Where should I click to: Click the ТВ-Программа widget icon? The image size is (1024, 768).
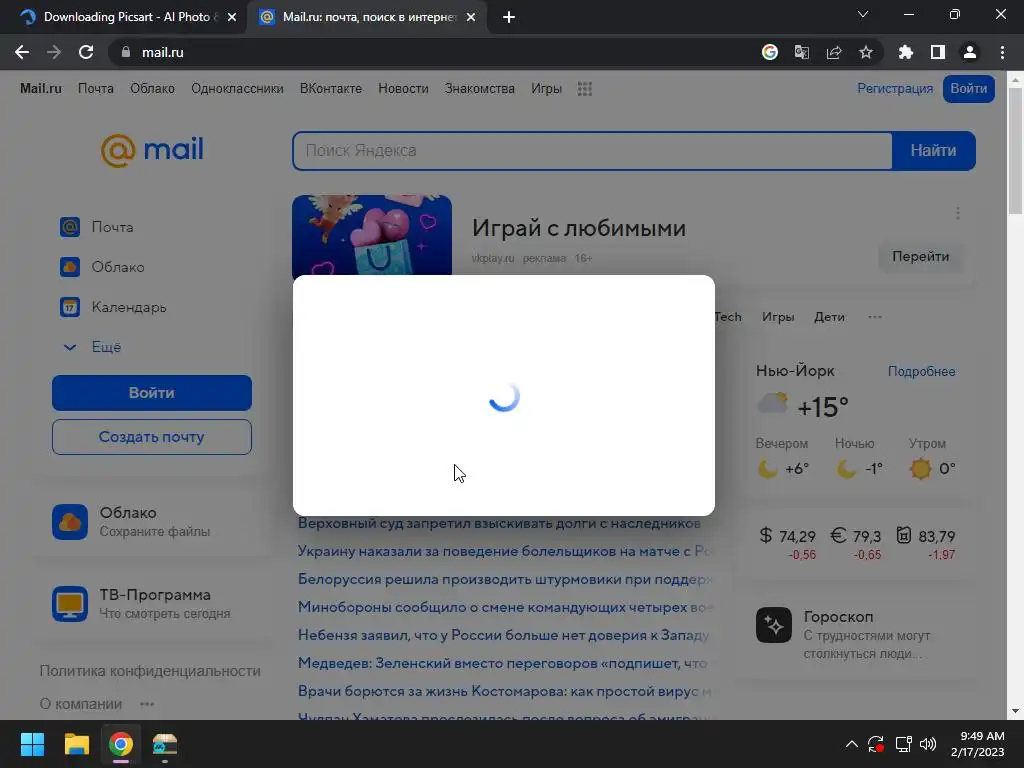tap(70, 604)
